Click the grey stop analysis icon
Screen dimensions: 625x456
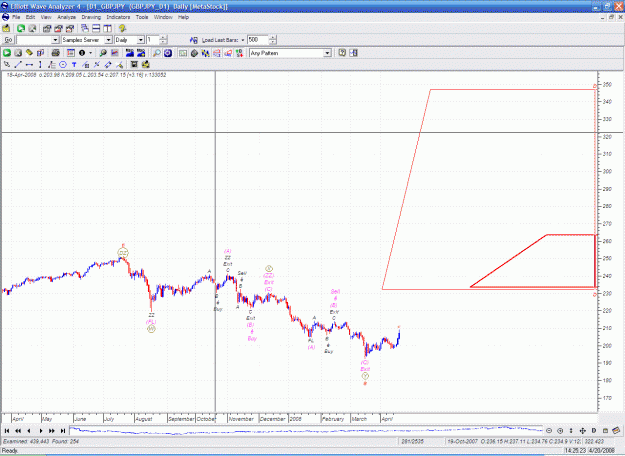pos(18,53)
